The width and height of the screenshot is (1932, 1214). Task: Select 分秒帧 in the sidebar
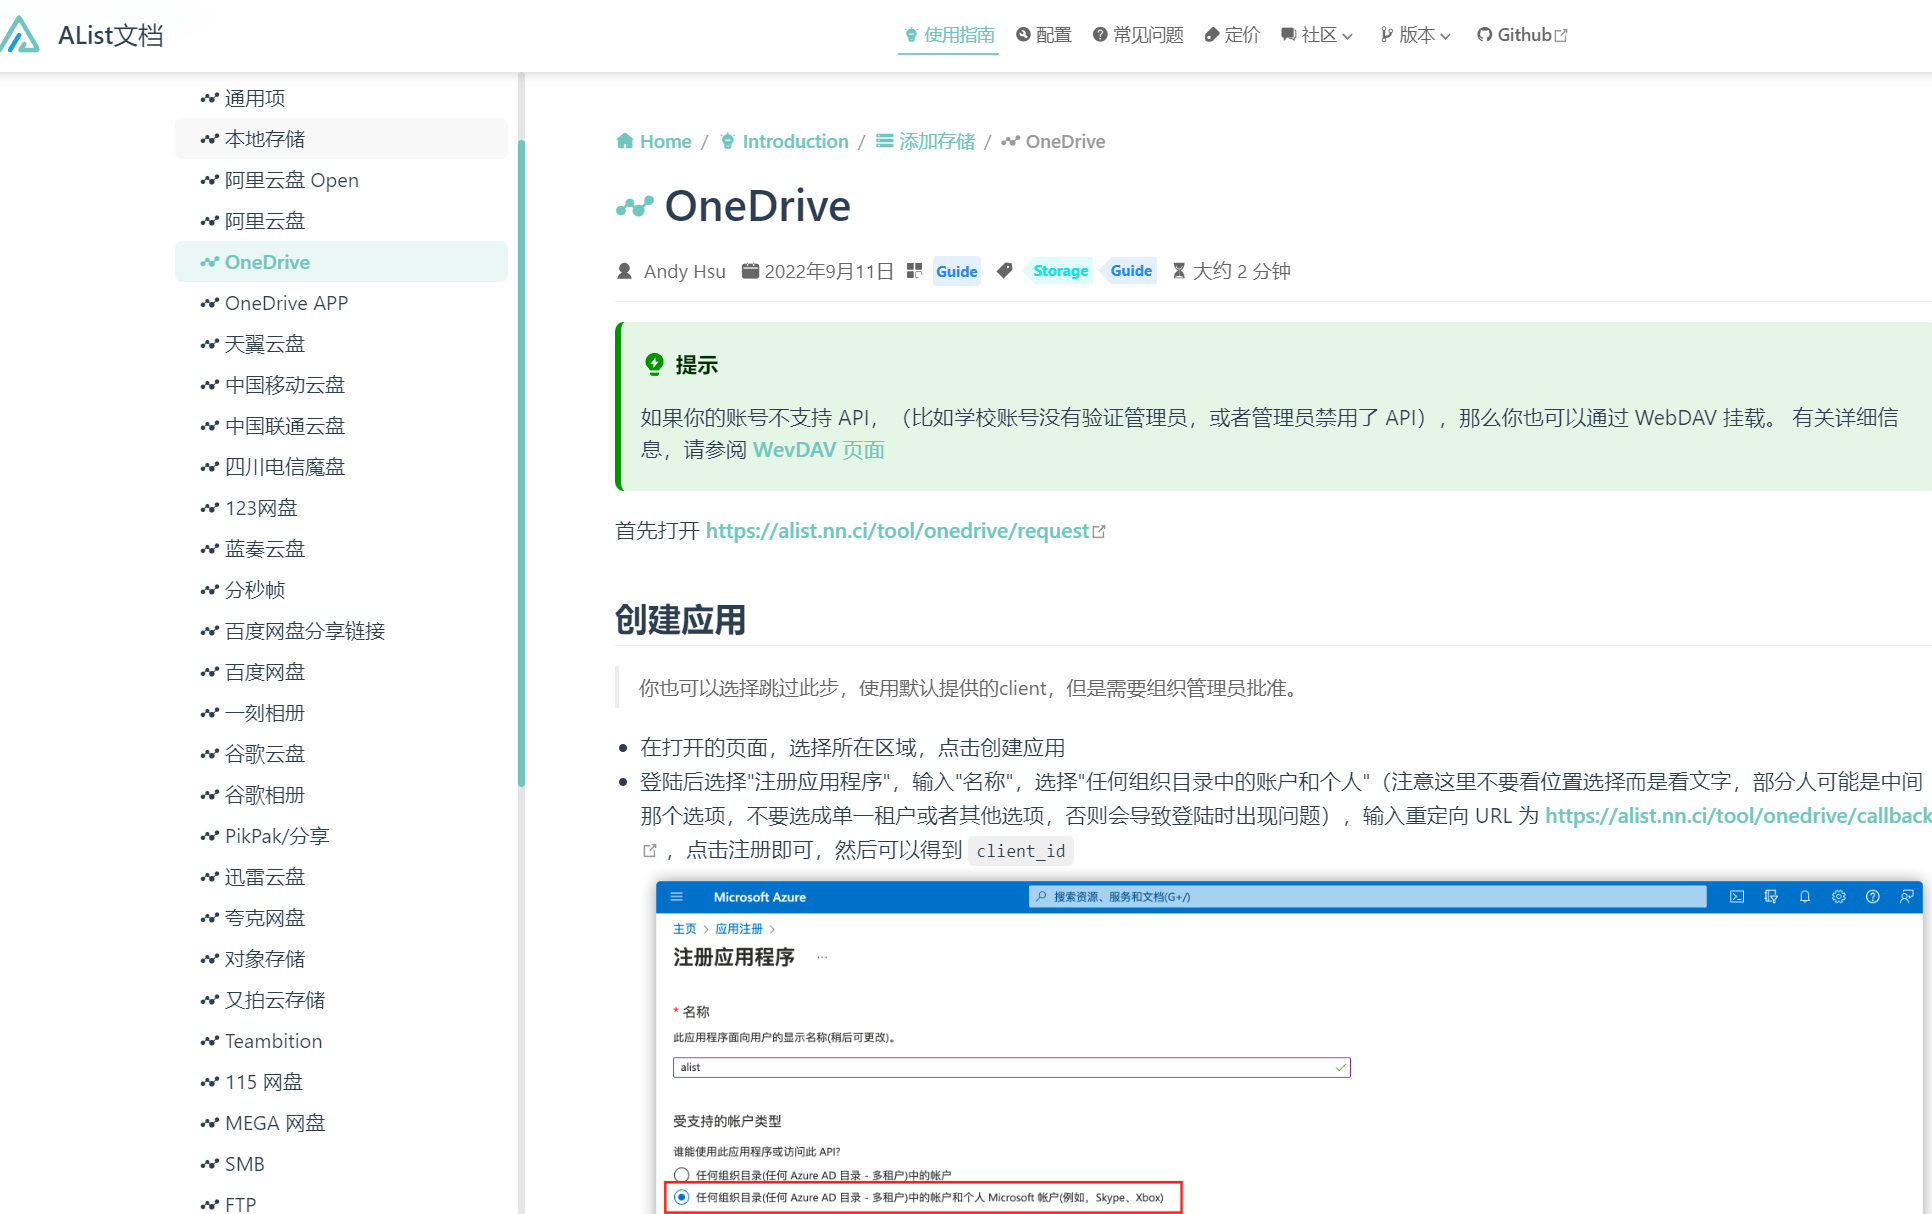[x=341, y=590]
